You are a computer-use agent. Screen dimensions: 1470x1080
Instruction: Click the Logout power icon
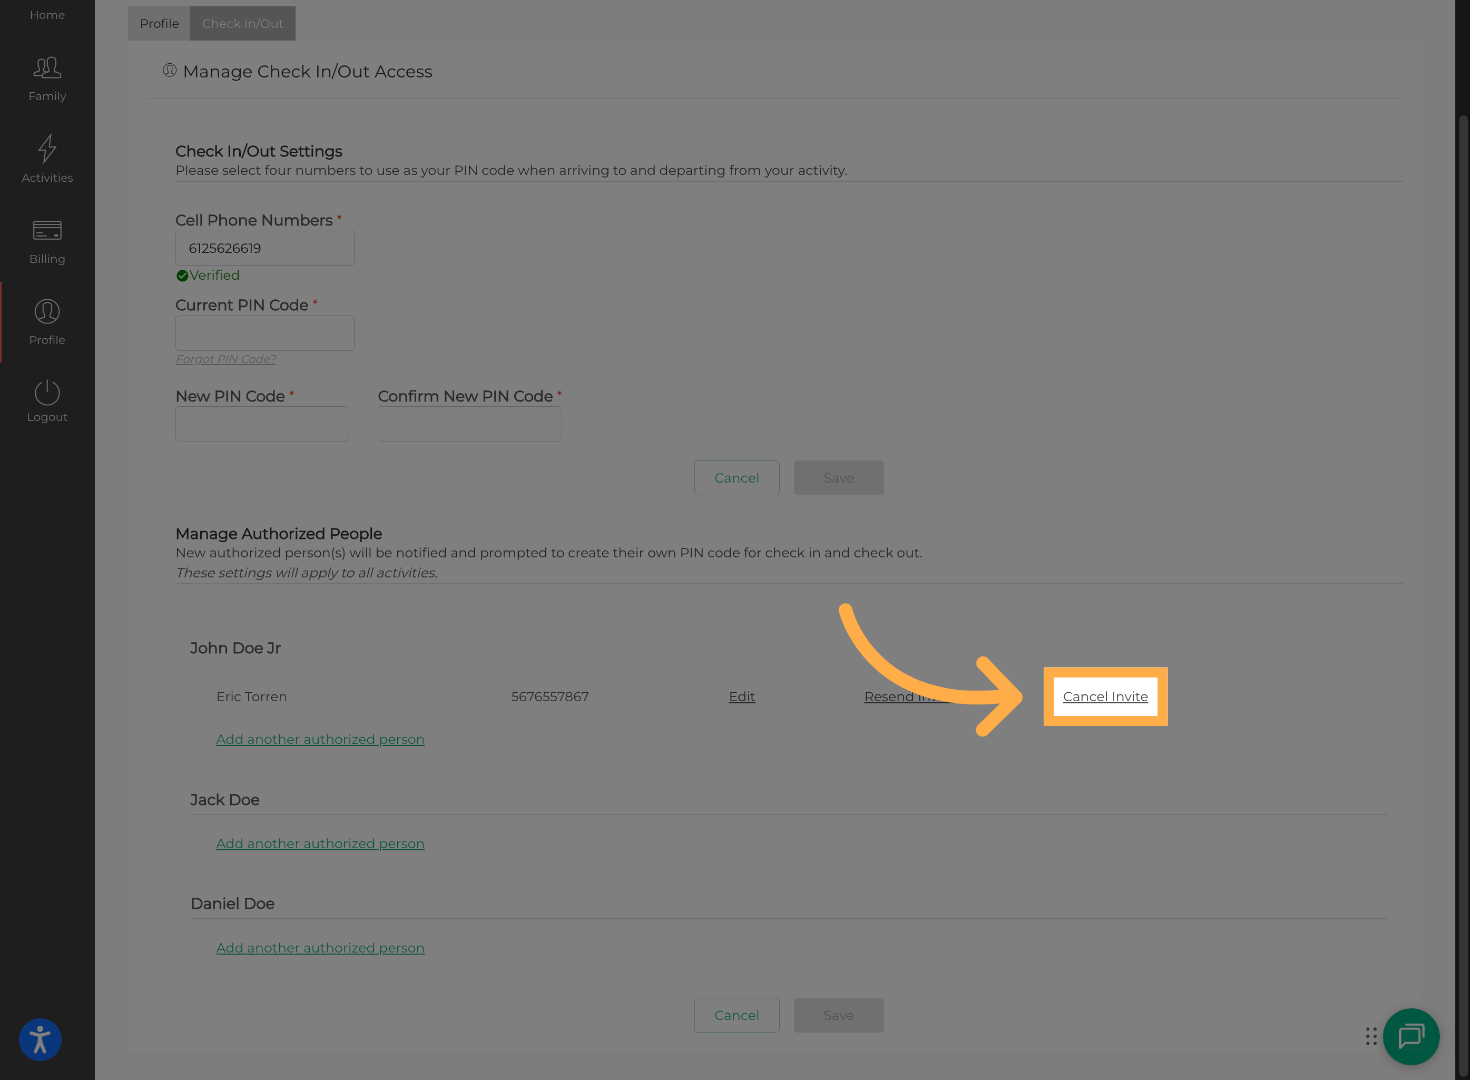point(47,392)
